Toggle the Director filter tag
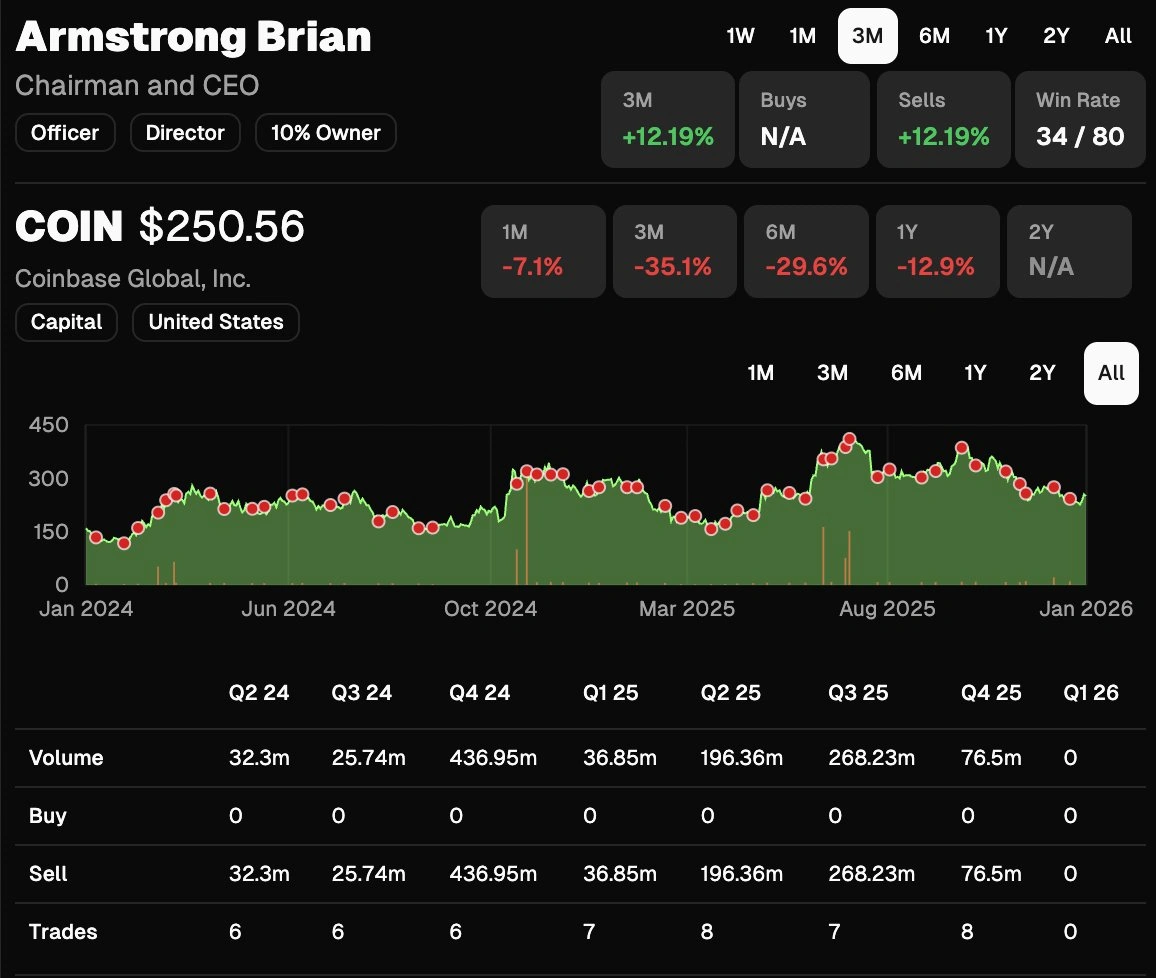 (185, 132)
